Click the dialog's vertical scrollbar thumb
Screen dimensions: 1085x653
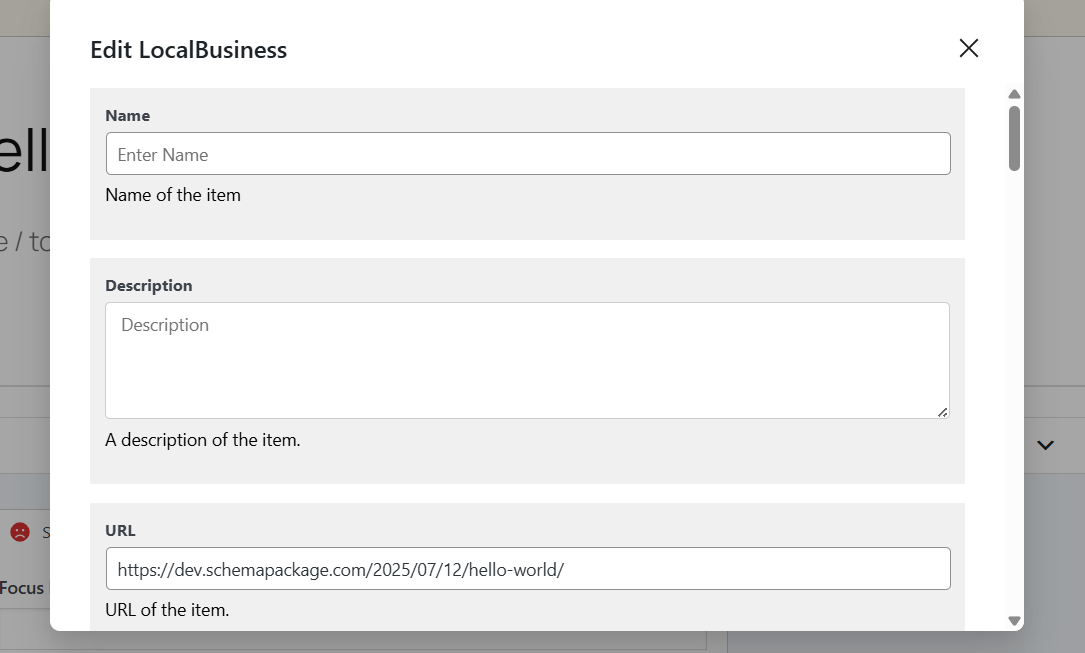(1014, 138)
